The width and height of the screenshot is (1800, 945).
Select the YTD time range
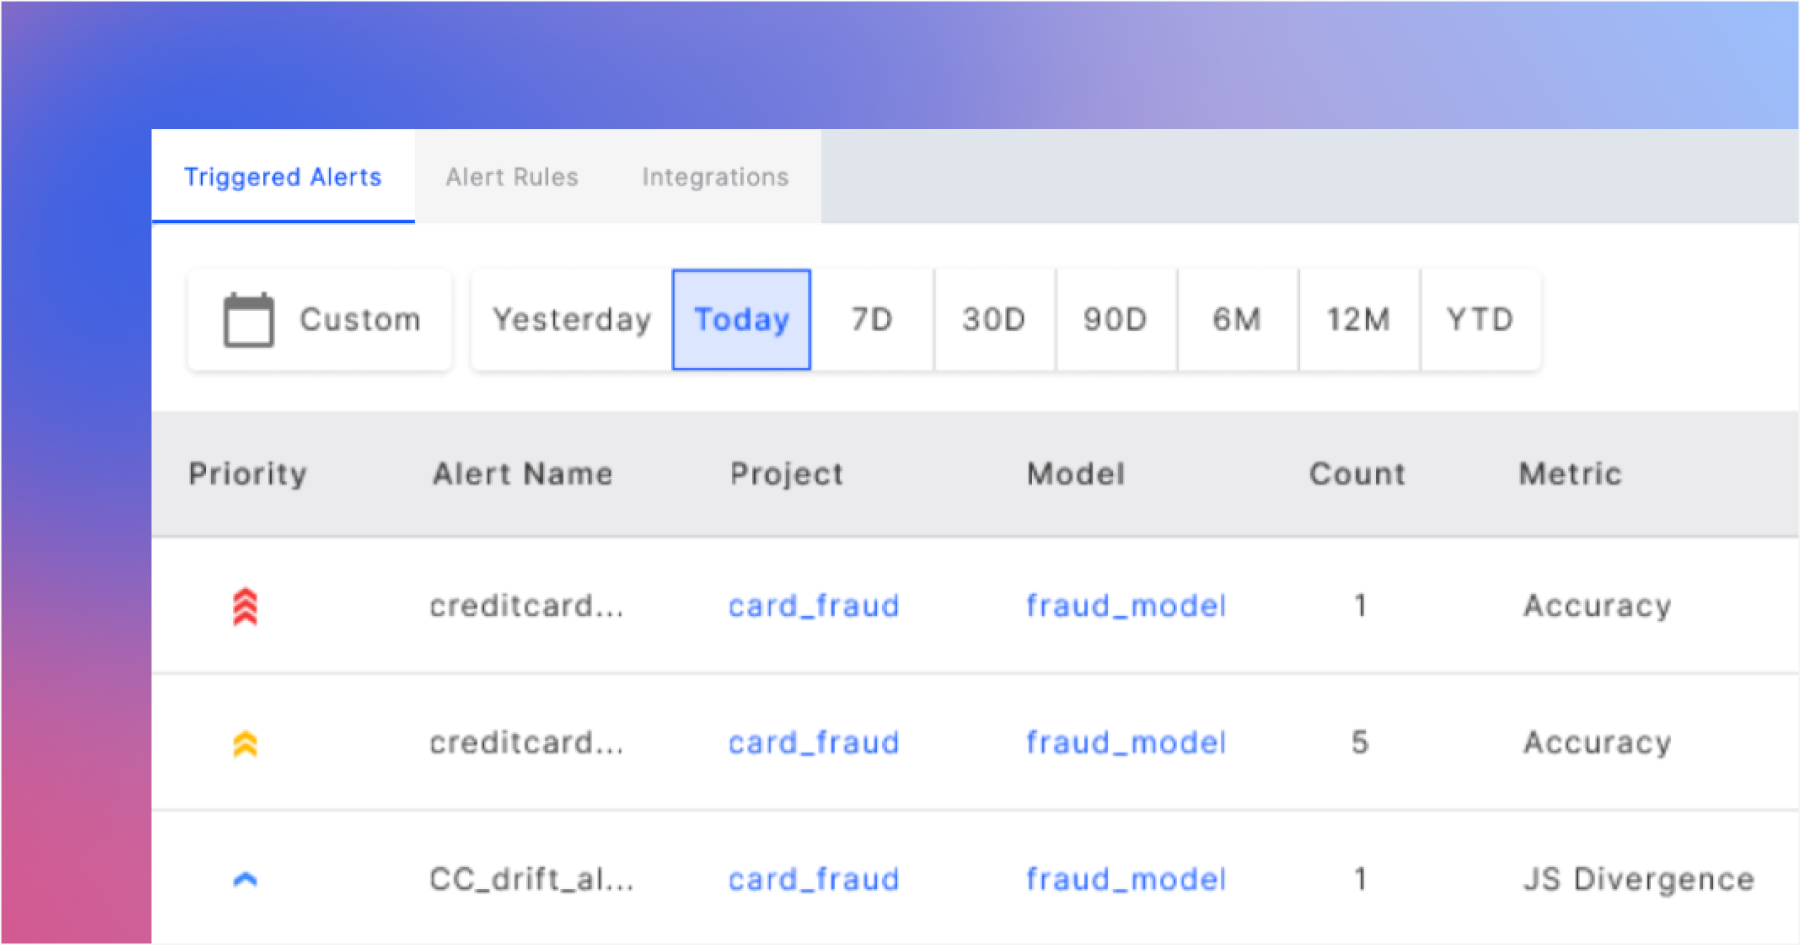pos(1481,319)
